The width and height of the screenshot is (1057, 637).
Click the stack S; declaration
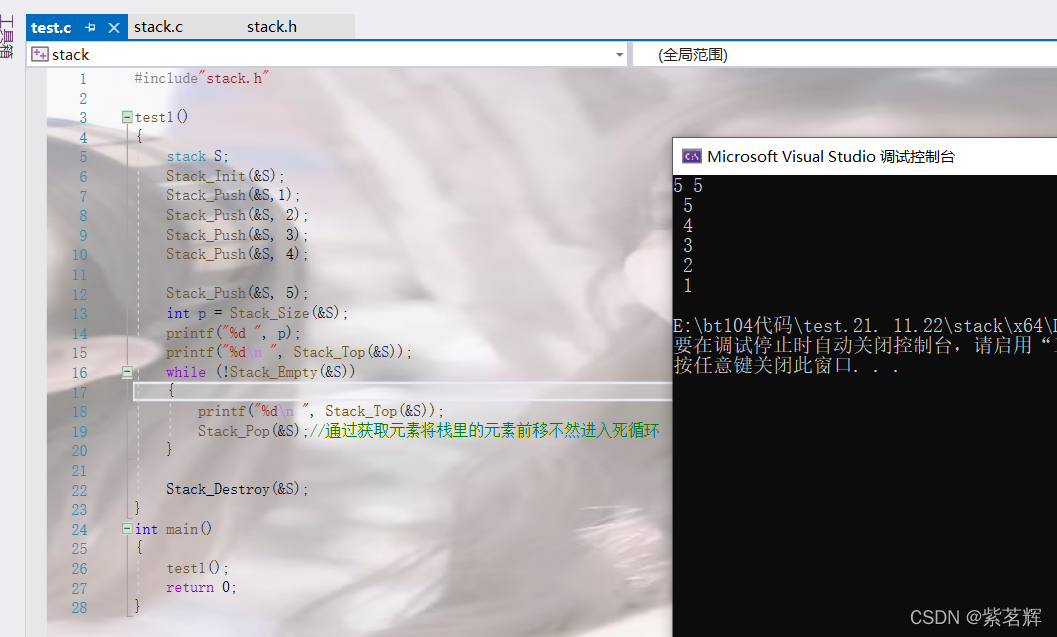point(198,156)
